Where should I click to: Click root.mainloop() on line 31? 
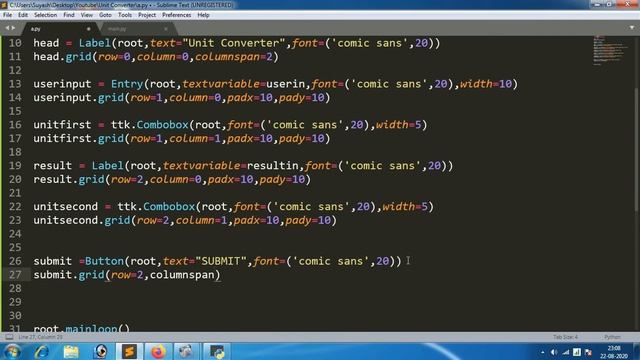[82, 328]
